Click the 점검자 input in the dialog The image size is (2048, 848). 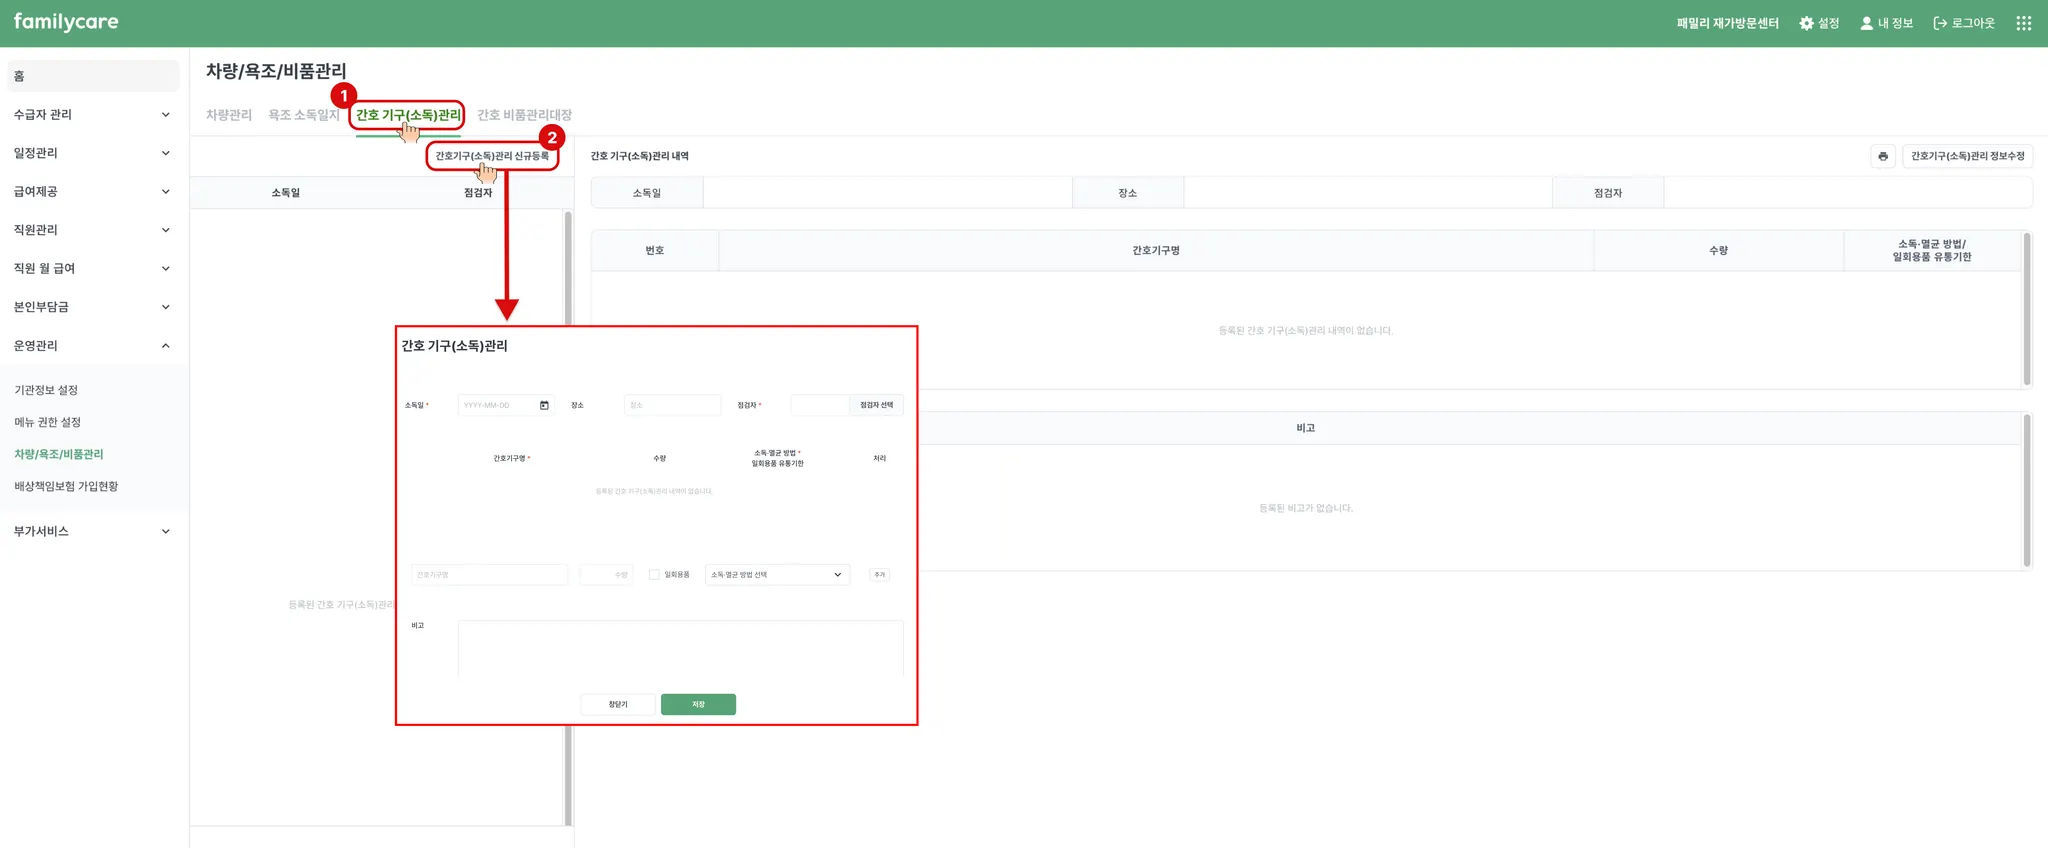[820, 405]
